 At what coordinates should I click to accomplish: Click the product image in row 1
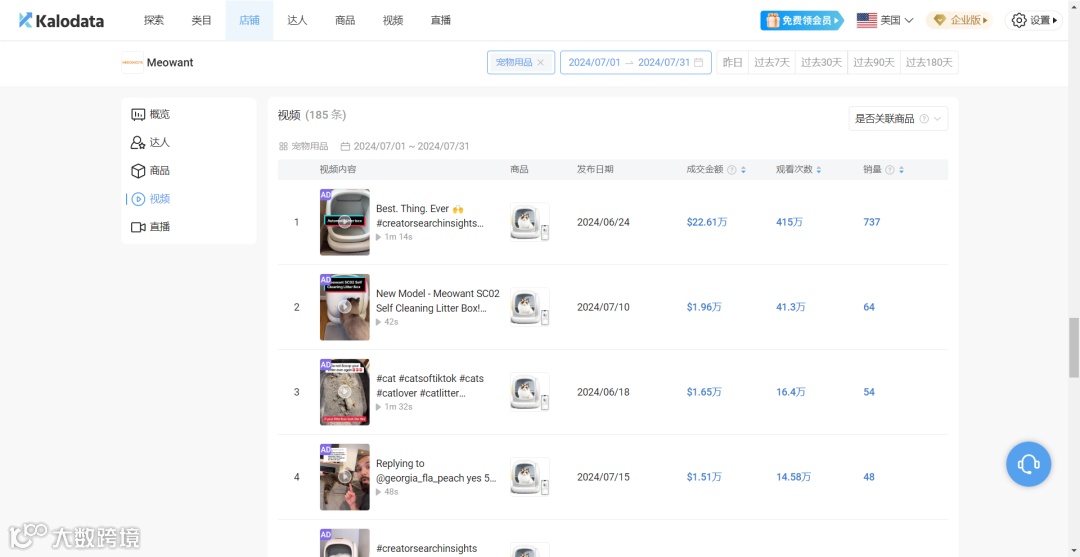pos(530,222)
